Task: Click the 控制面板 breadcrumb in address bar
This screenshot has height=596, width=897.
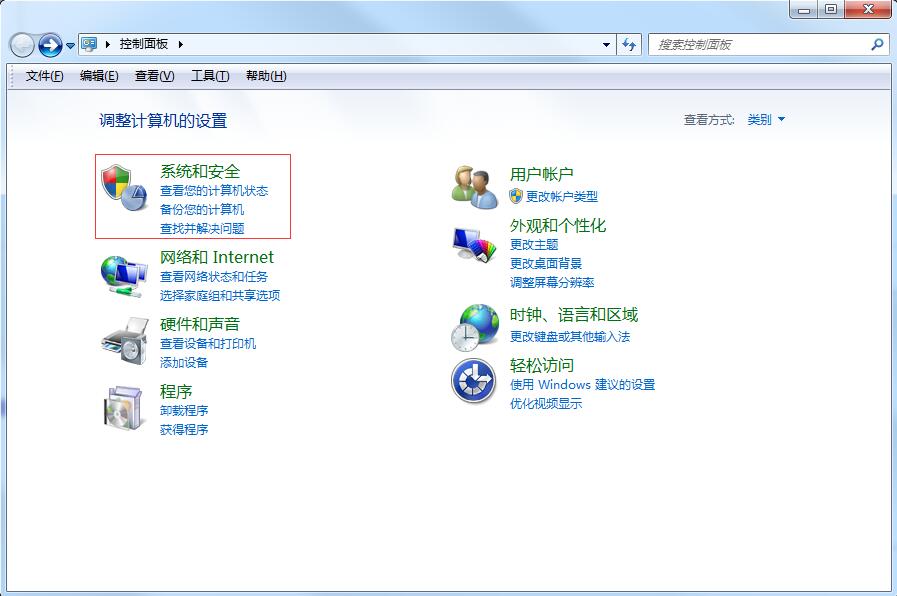Action: [x=144, y=44]
